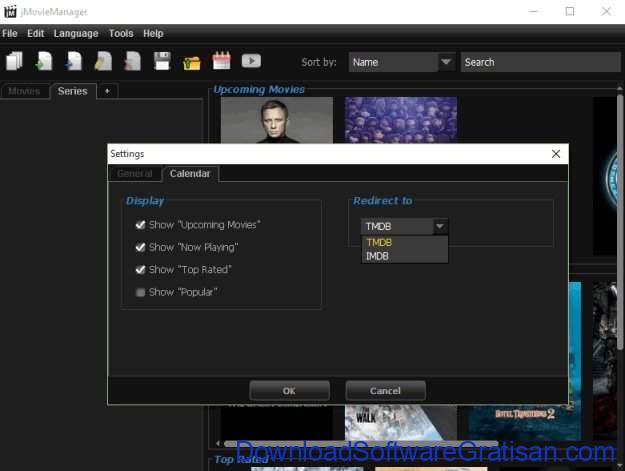Switch to the General settings tab
Viewport: 625px width, 471px height.
pyautogui.click(x=135, y=174)
